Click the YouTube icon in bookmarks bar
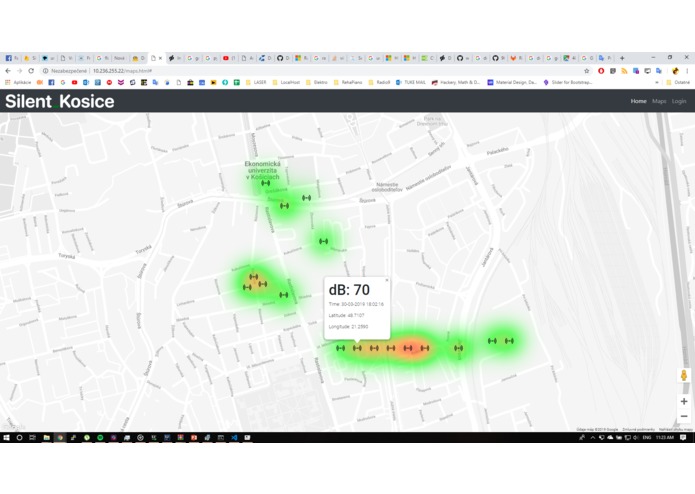Screen dimensions: 695x494 (x=74, y=82)
